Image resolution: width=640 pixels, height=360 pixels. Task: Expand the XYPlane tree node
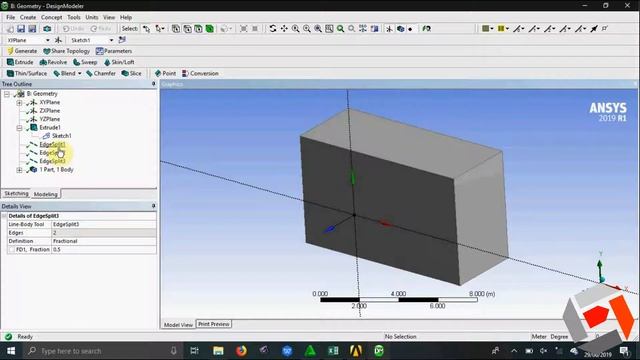tap(19, 102)
